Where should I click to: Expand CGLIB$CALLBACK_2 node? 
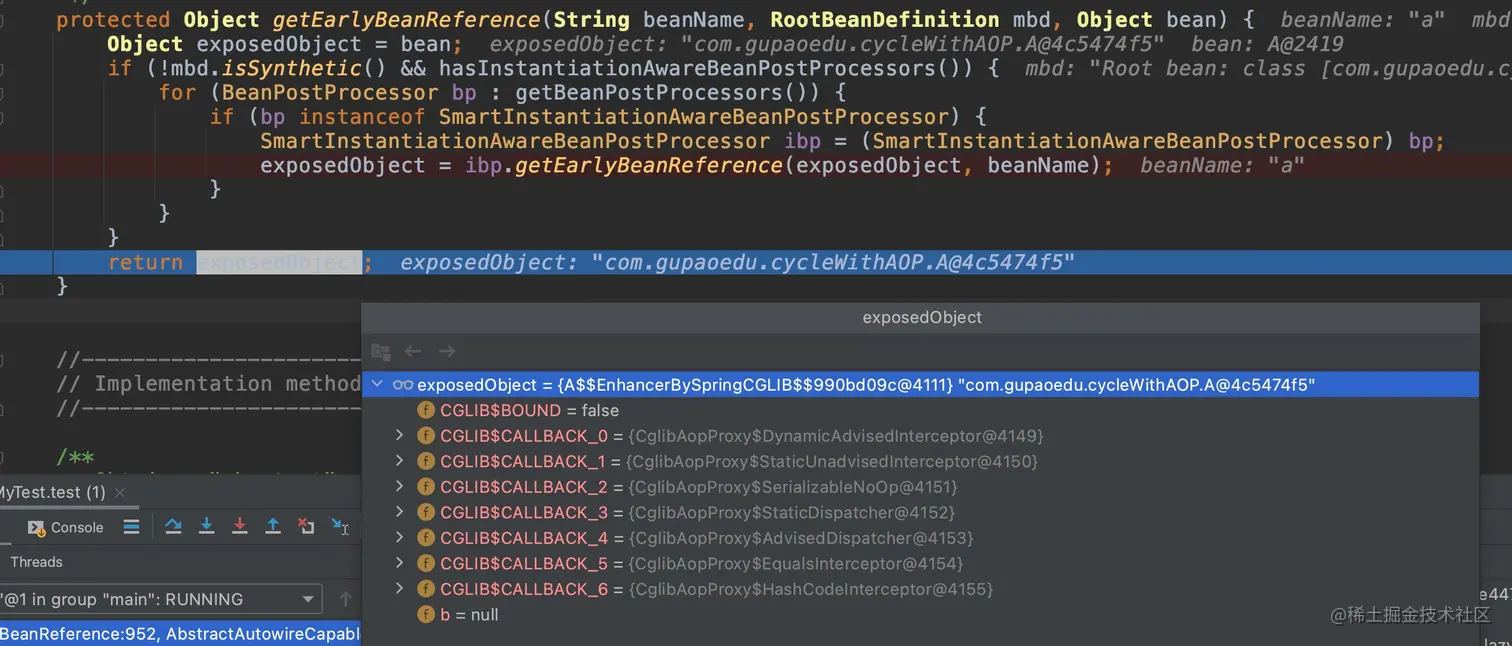(x=399, y=486)
